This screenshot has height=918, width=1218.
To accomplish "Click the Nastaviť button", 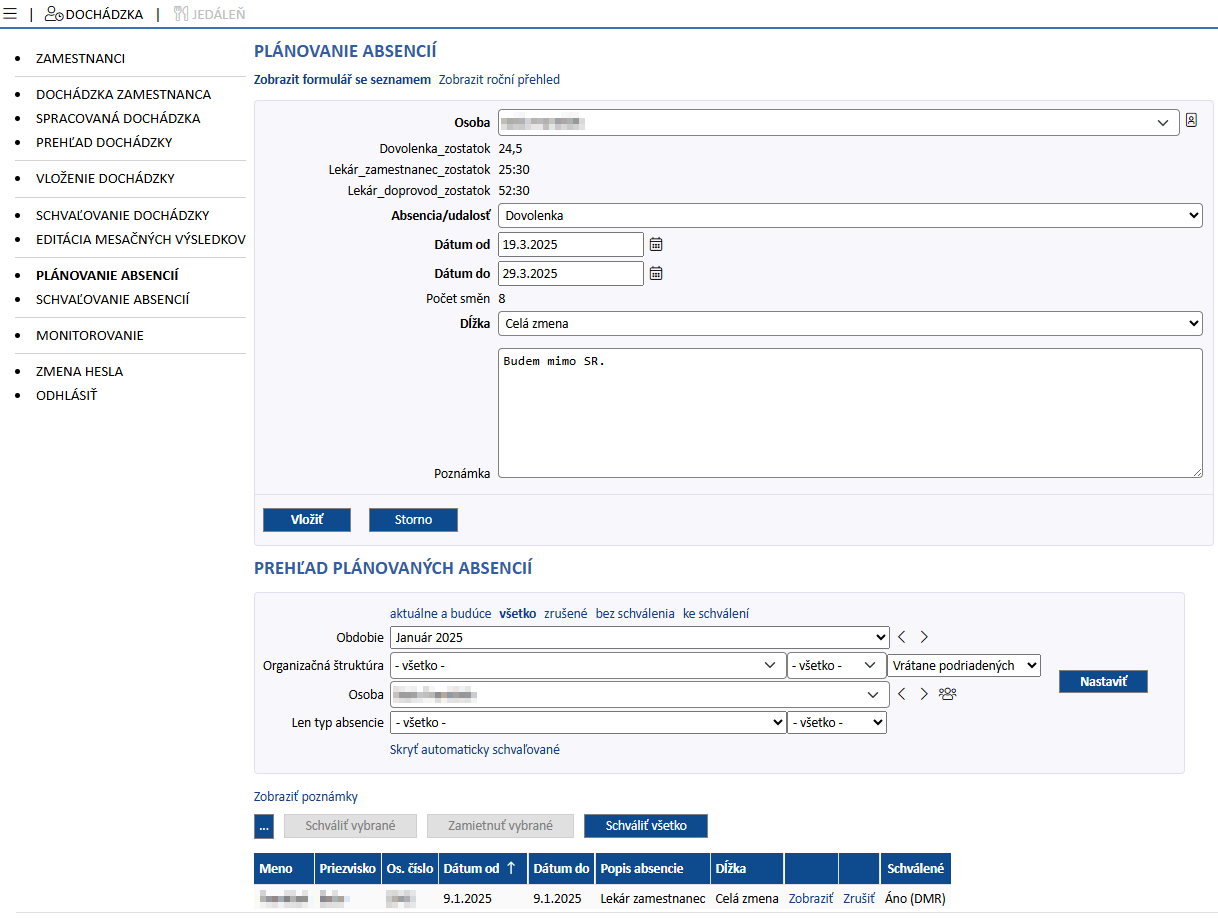I will coord(1103,681).
